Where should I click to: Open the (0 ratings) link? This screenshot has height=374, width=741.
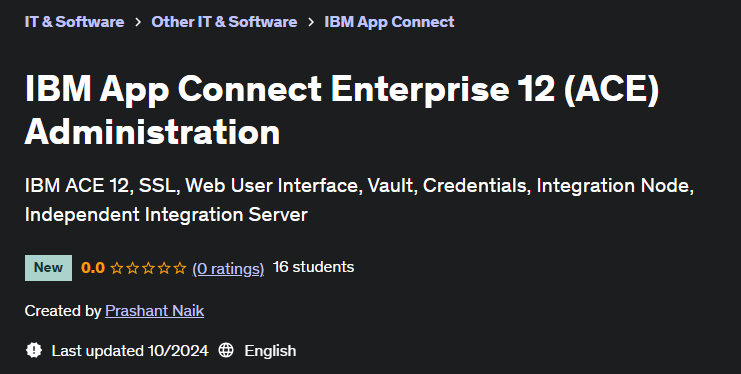pyautogui.click(x=228, y=269)
